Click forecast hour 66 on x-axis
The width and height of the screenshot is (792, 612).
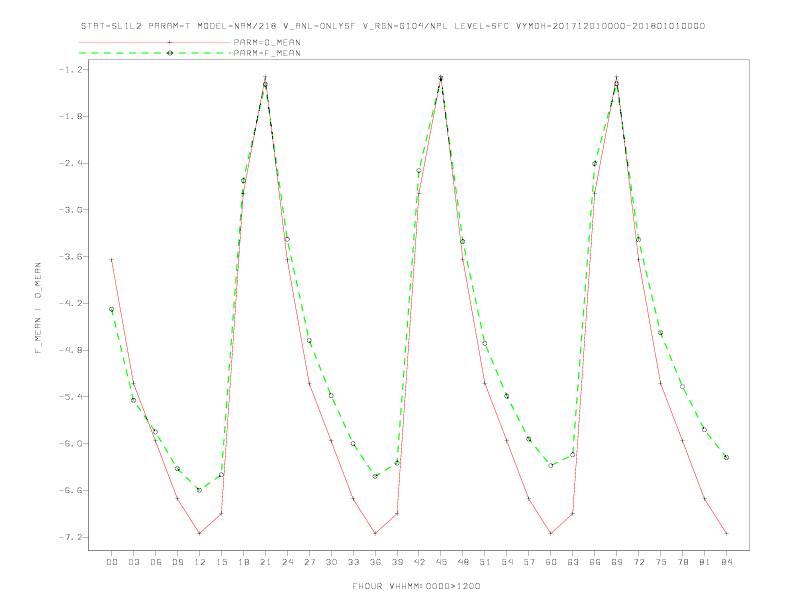pyautogui.click(x=595, y=562)
